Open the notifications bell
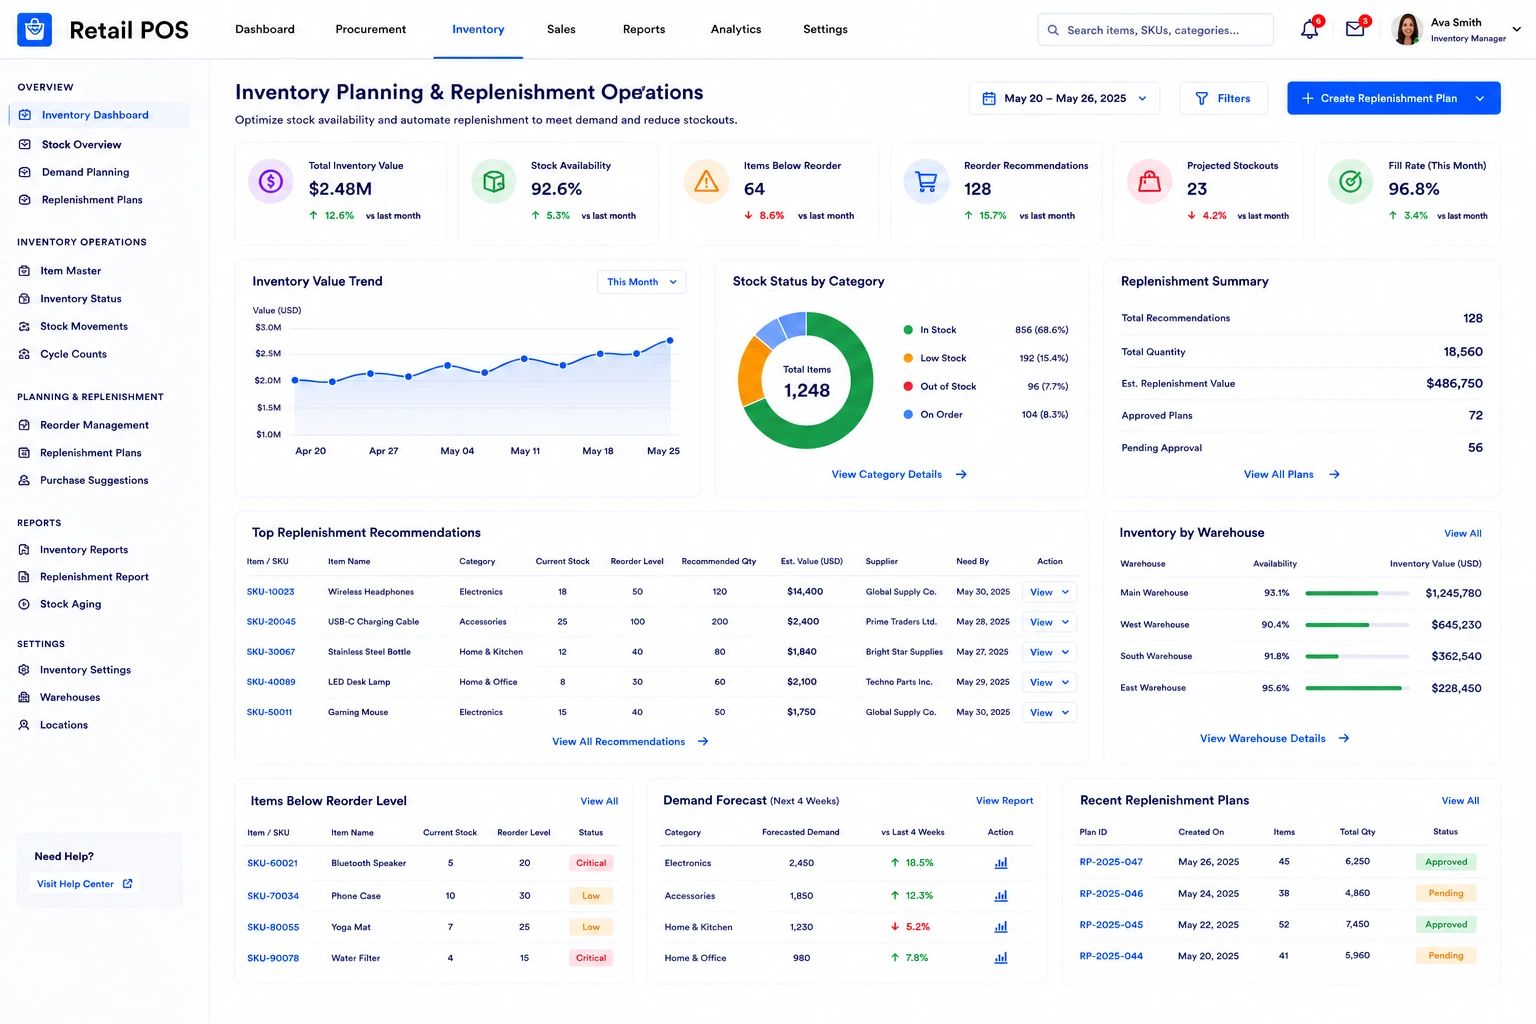 point(1309,30)
